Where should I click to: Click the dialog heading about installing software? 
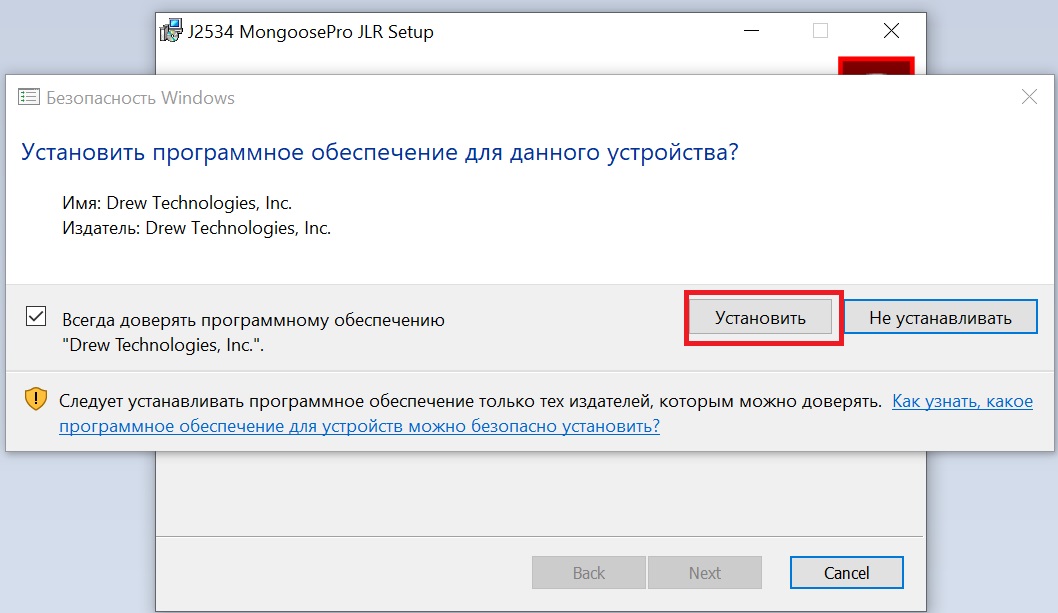click(x=380, y=152)
